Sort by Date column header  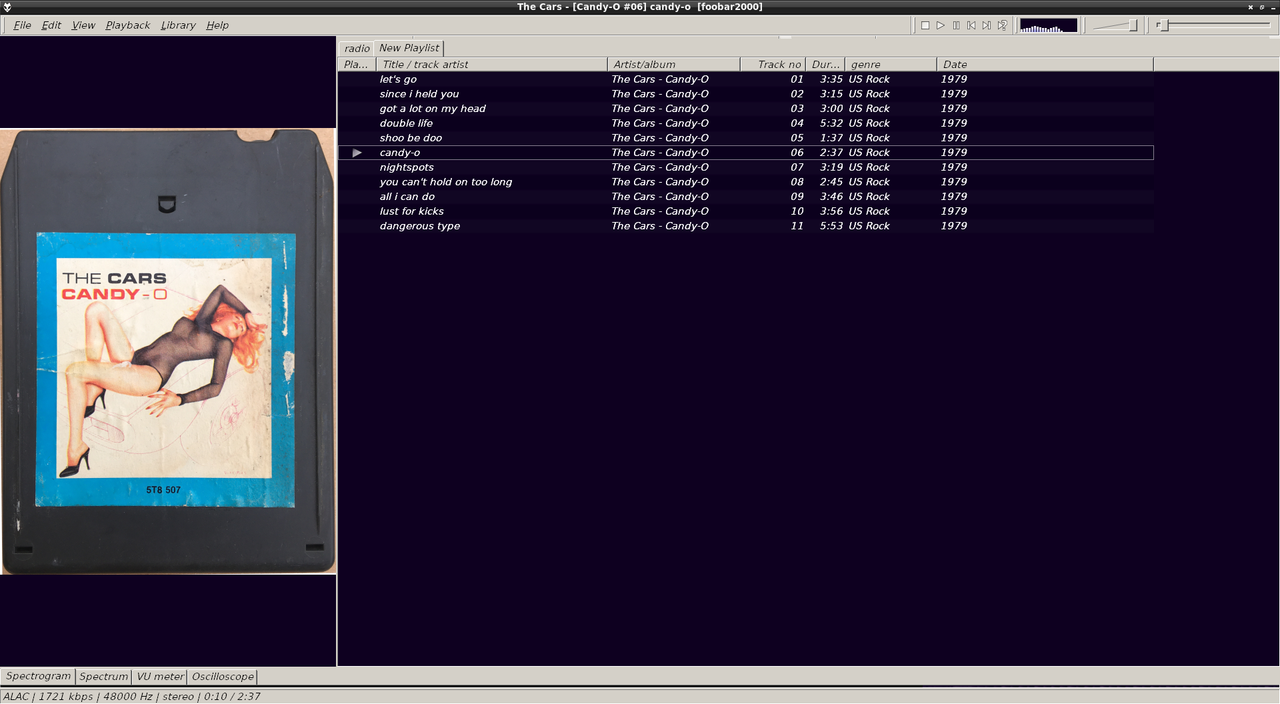click(x=1044, y=64)
